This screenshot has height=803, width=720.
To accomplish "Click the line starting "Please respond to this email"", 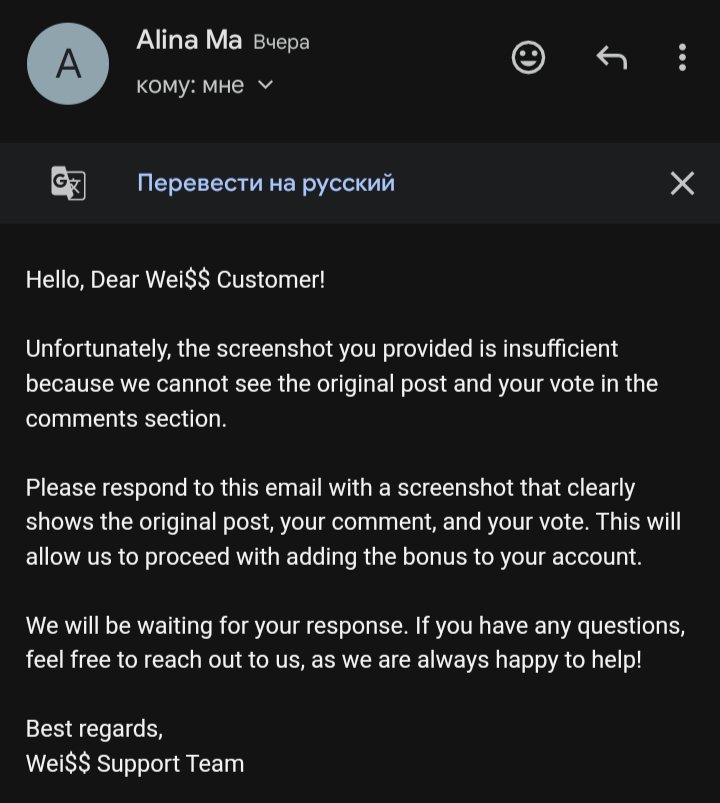I will point(330,488).
